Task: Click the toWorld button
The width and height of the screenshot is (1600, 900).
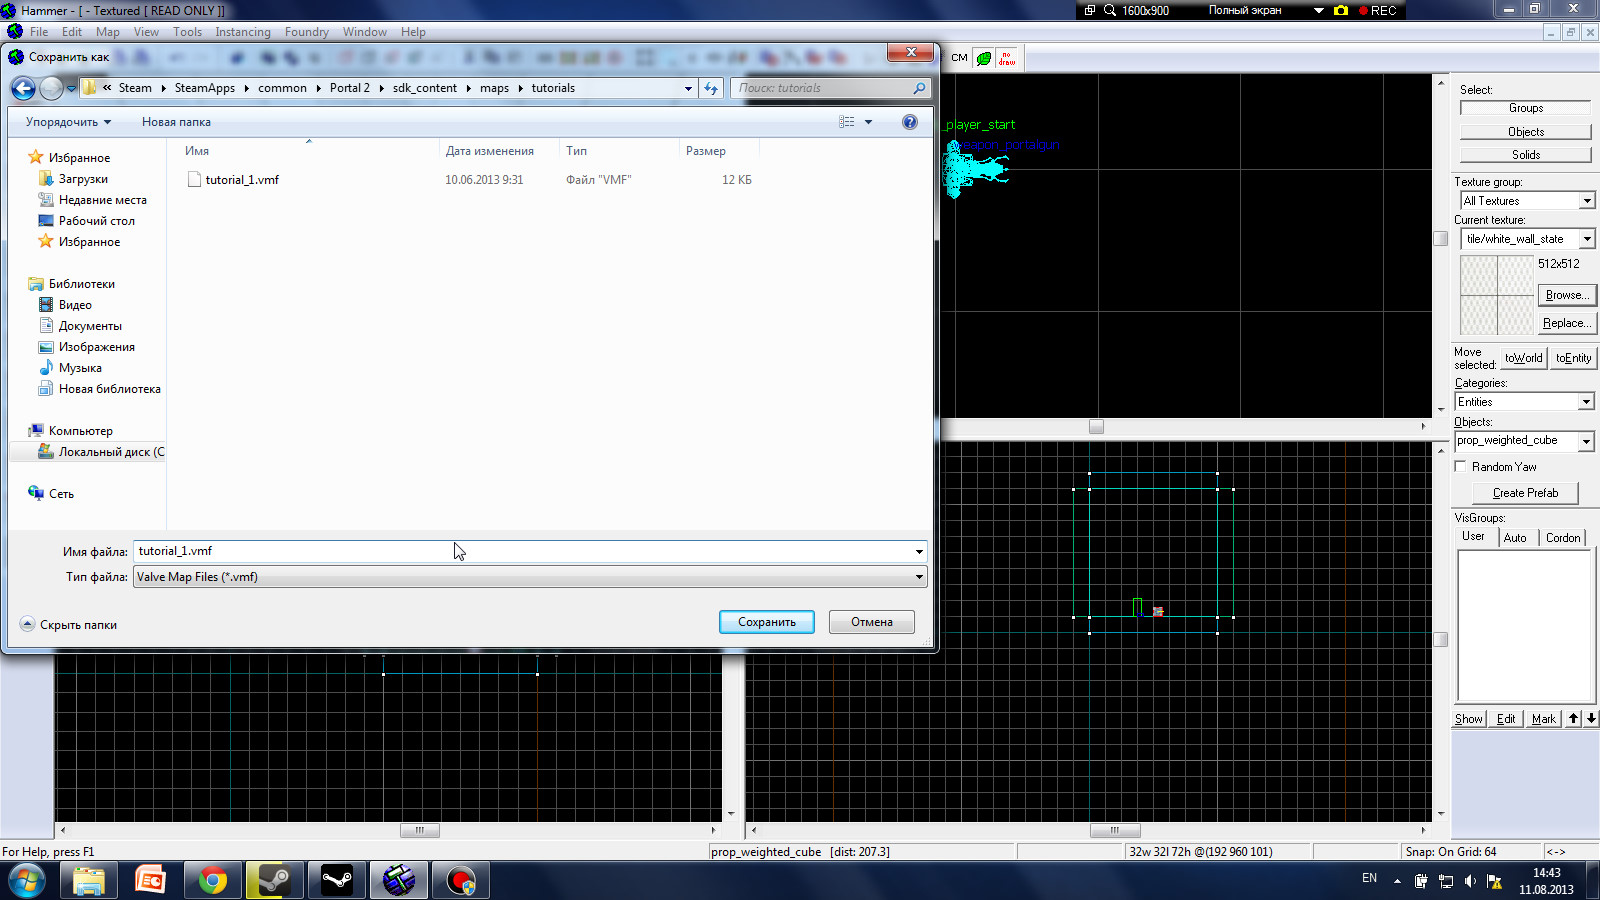Action: click(1524, 358)
